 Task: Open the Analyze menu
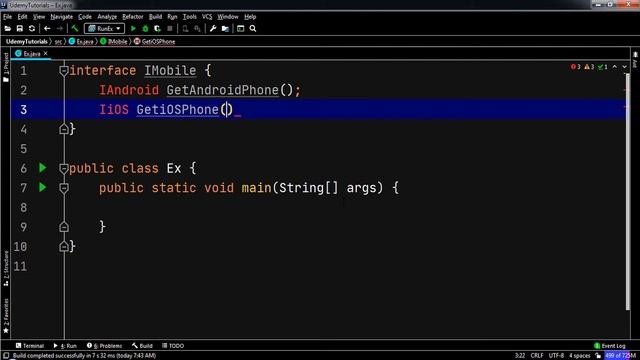pos(107,17)
